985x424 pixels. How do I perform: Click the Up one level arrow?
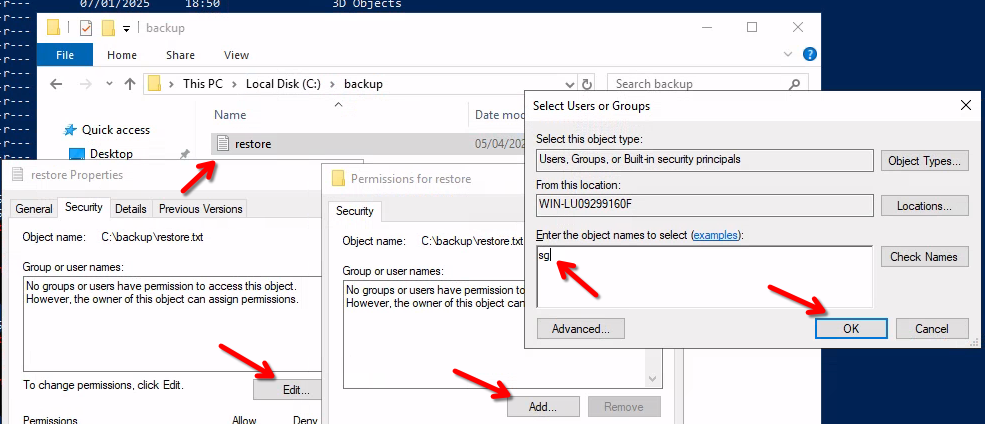pos(129,84)
